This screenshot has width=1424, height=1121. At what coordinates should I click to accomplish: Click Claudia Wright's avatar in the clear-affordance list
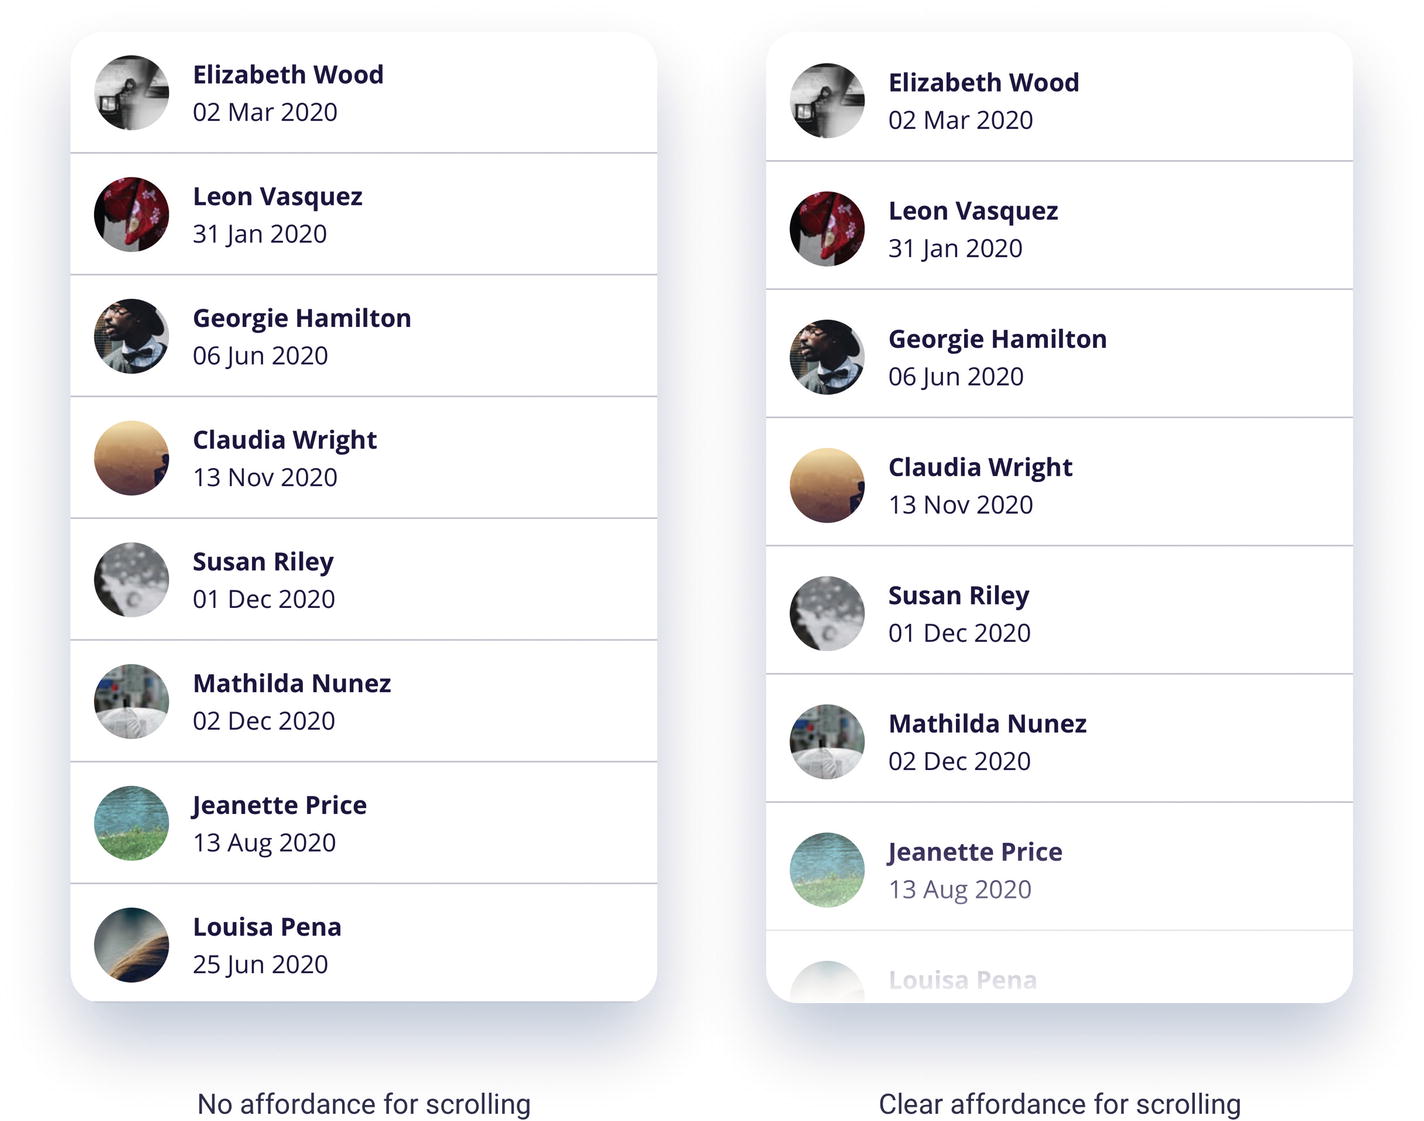tap(827, 485)
